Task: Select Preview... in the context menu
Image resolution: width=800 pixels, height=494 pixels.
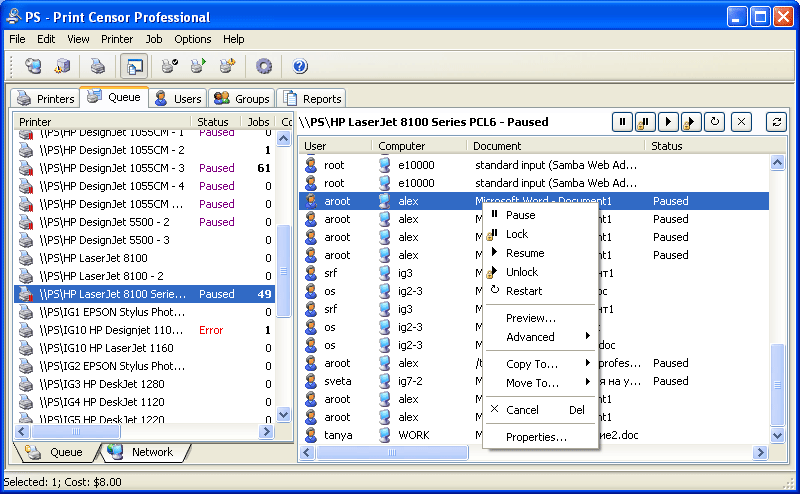Action: 531,318
